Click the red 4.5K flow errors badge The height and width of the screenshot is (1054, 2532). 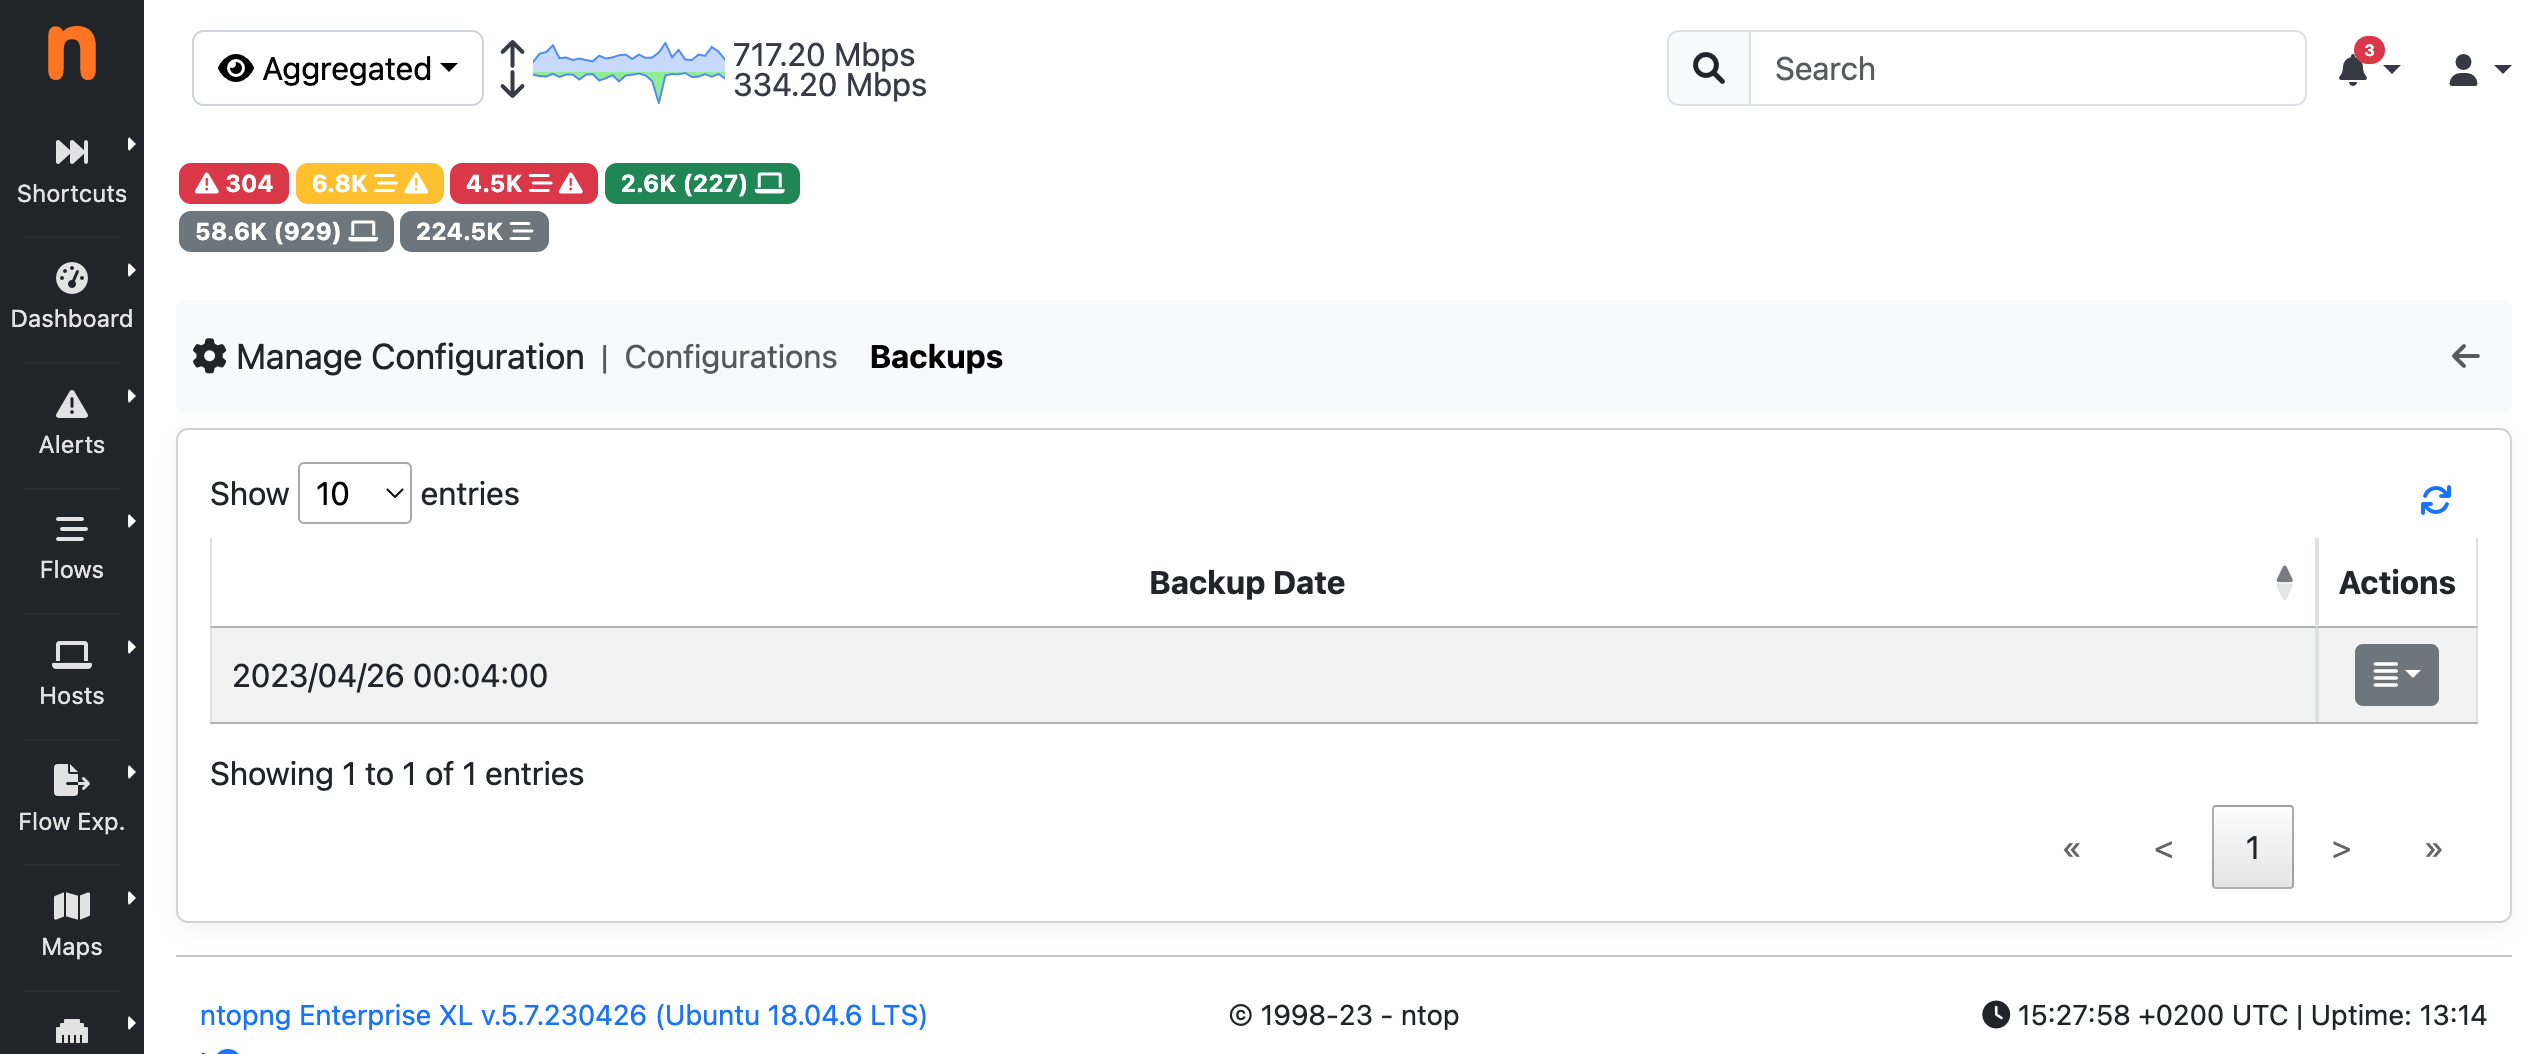point(524,183)
